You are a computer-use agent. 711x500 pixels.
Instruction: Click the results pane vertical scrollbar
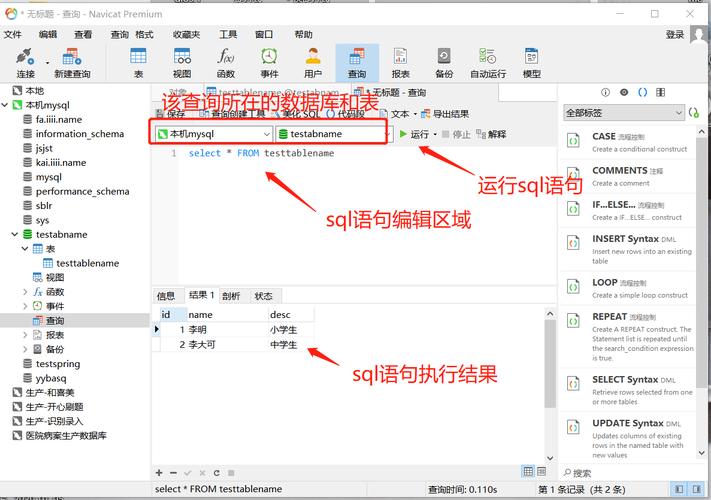tap(550, 363)
